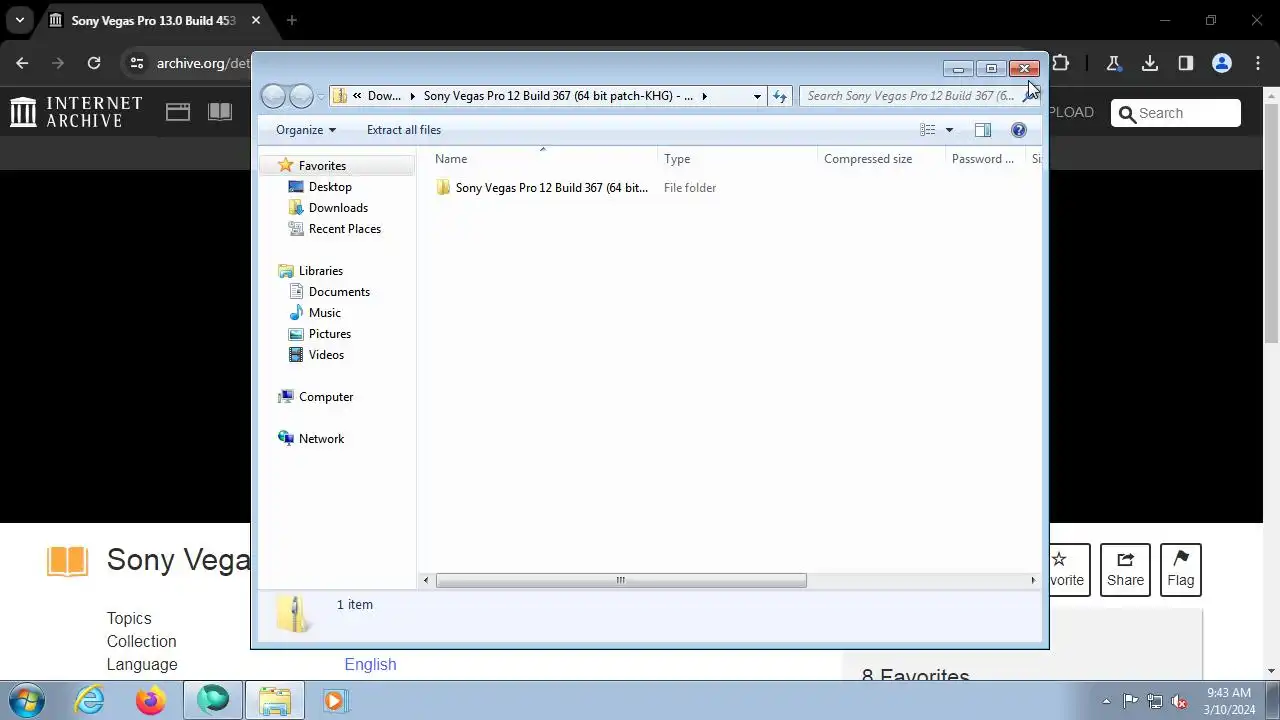The image size is (1280, 720).
Task: Open Windows Start button
Action: pos(27,700)
